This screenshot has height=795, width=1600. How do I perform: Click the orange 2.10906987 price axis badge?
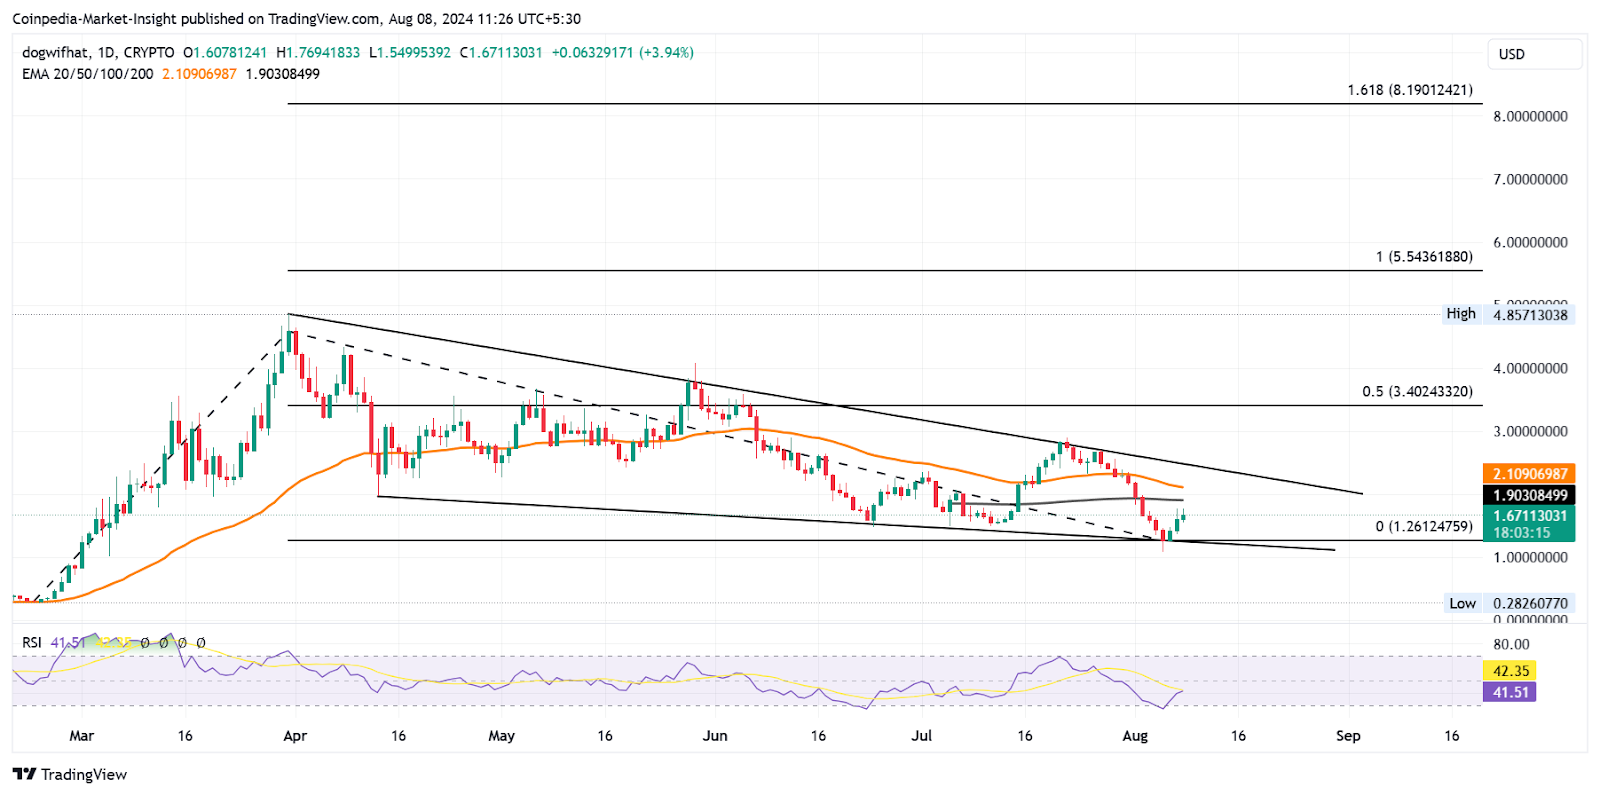pos(1530,473)
